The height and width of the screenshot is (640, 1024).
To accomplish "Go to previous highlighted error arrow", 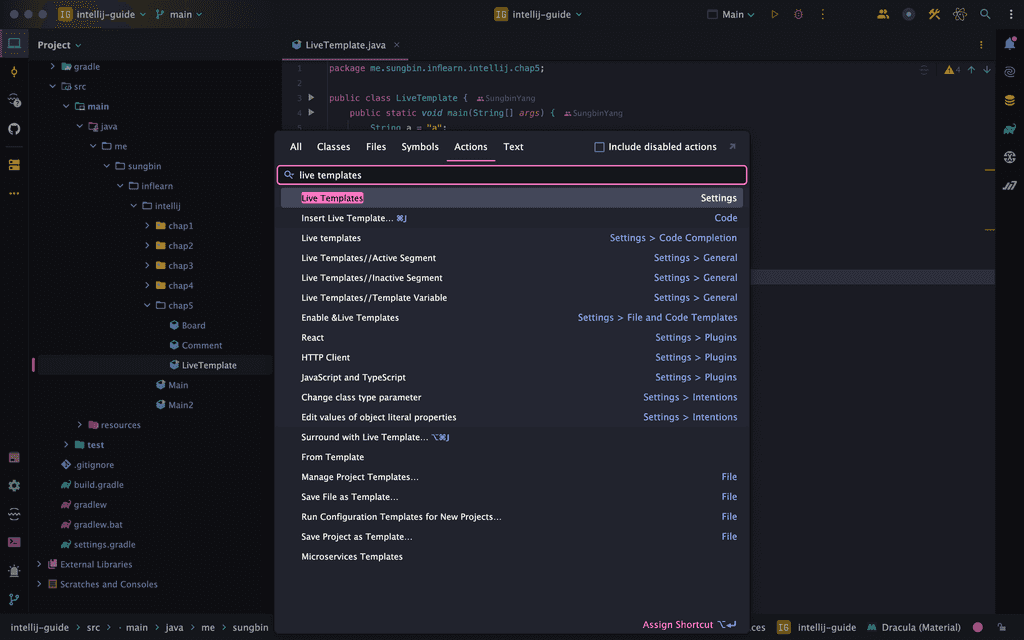I will click(x=971, y=69).
